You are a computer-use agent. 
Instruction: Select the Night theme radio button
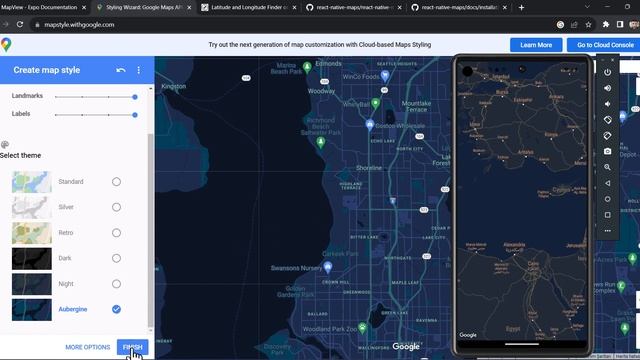pyautogui.click(x=116, y=284)
